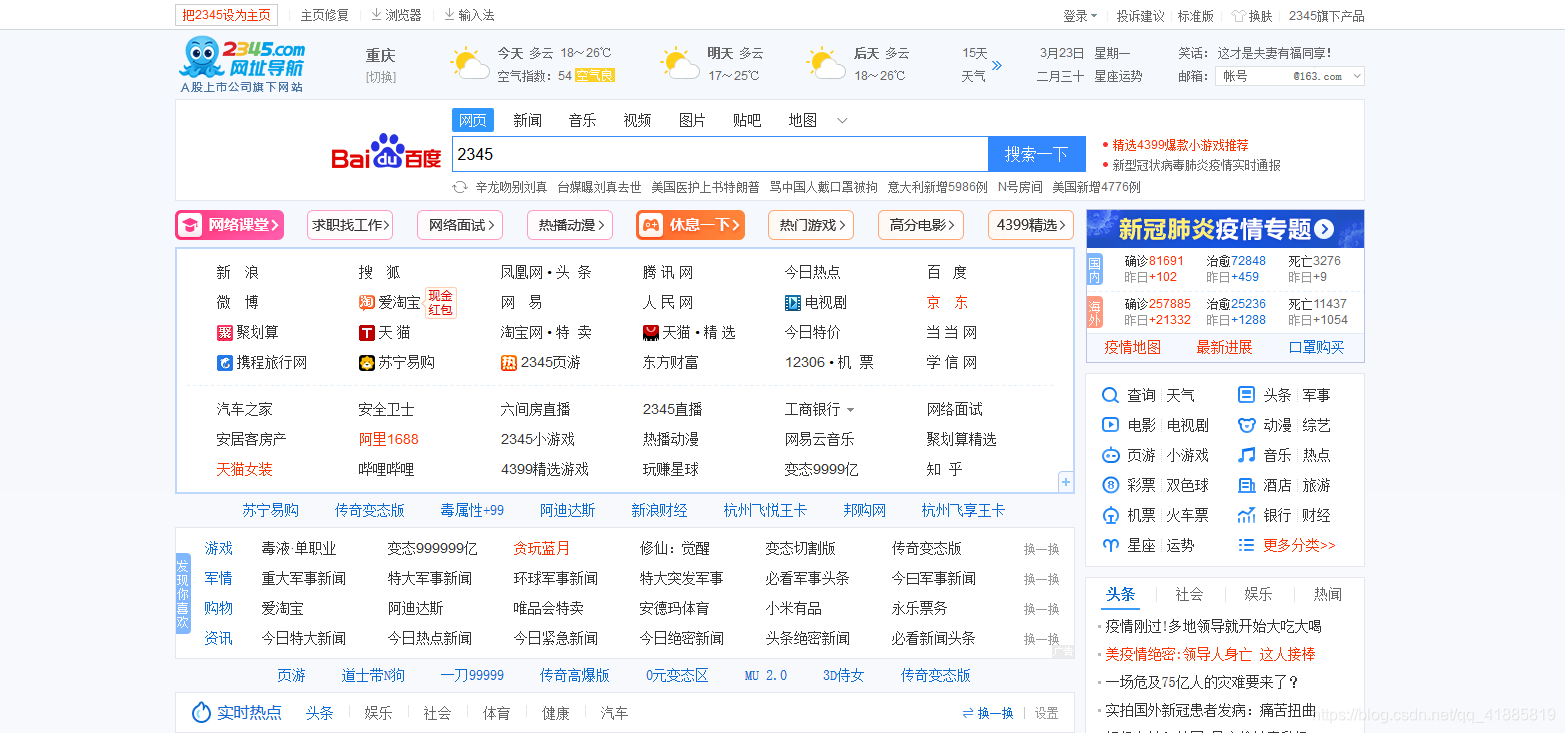The height and width of the screenshot is (733, 1565).
Task: Click the 发现你喜欢 side label
Action: pos(183,593)
